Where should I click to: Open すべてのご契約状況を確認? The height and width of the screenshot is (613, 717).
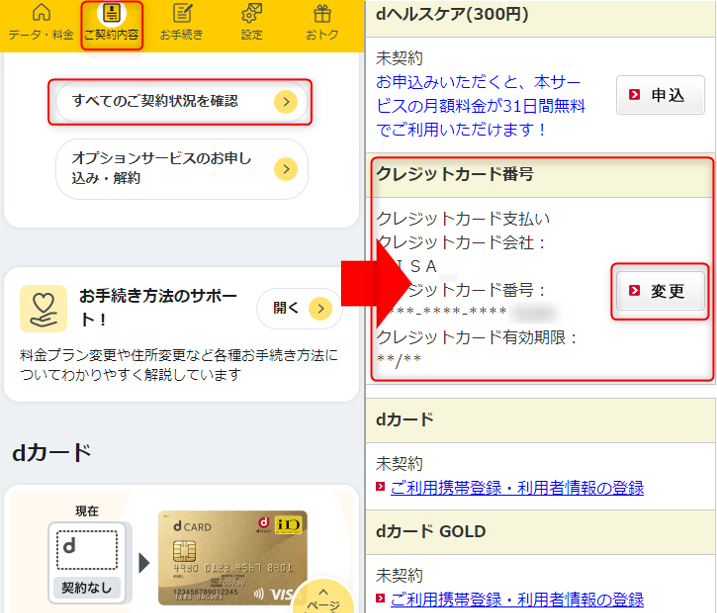pos(182,101)
